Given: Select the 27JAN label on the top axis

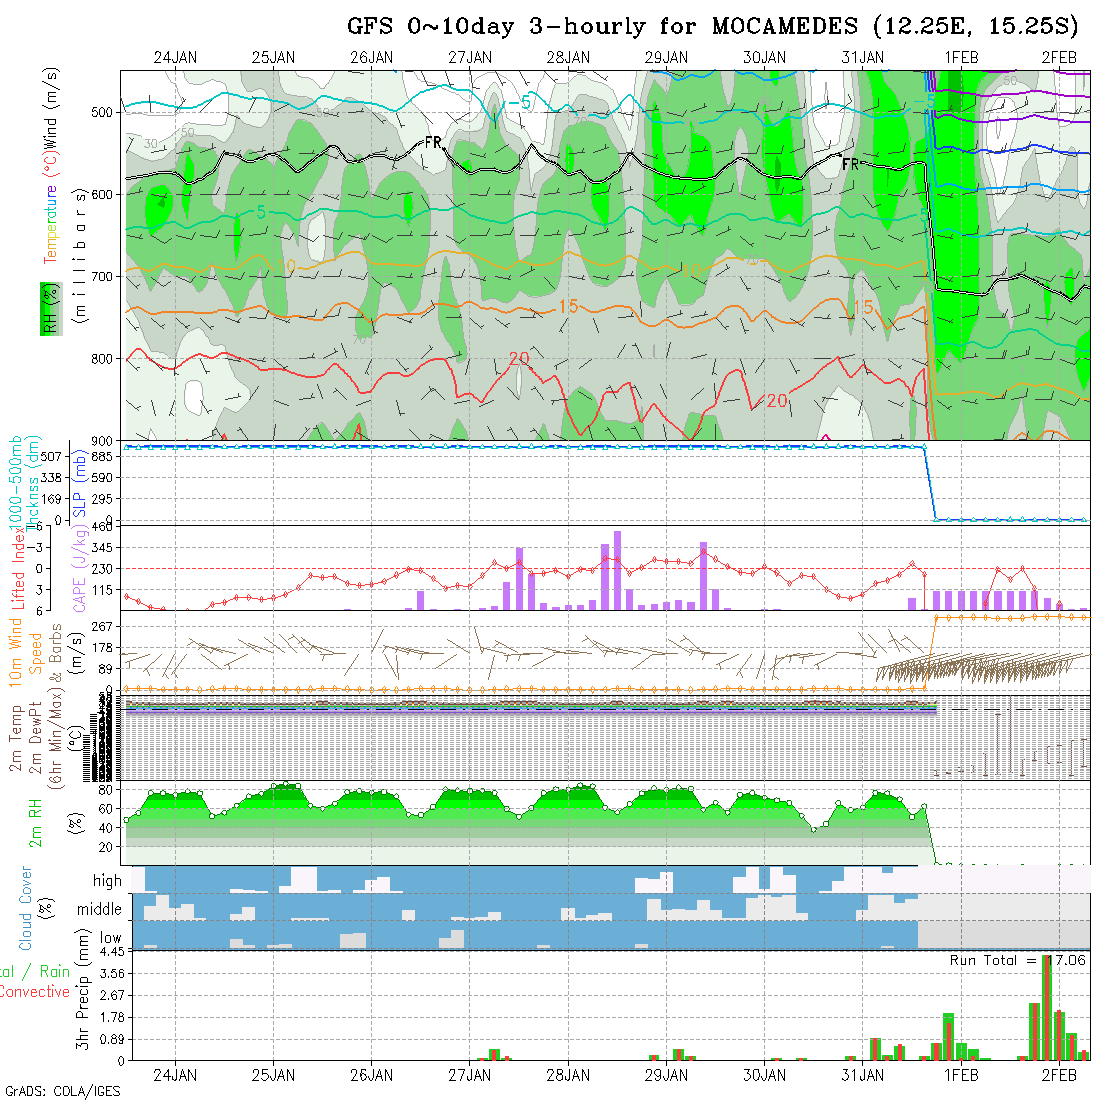Looking at the screenshot, I should (470, 58).
